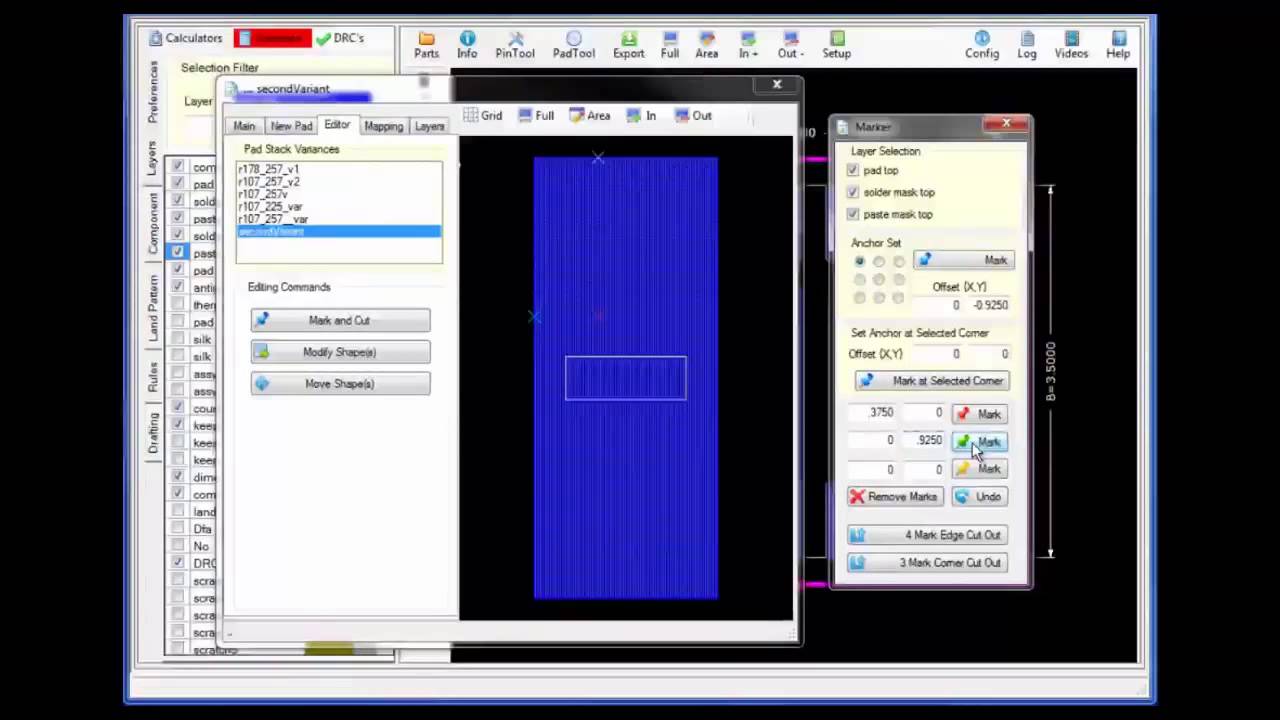The height and width of the screenshot is (720, 1280).
Task: Select the center Anchor Set radio
Action: click(x=879, y=280)
